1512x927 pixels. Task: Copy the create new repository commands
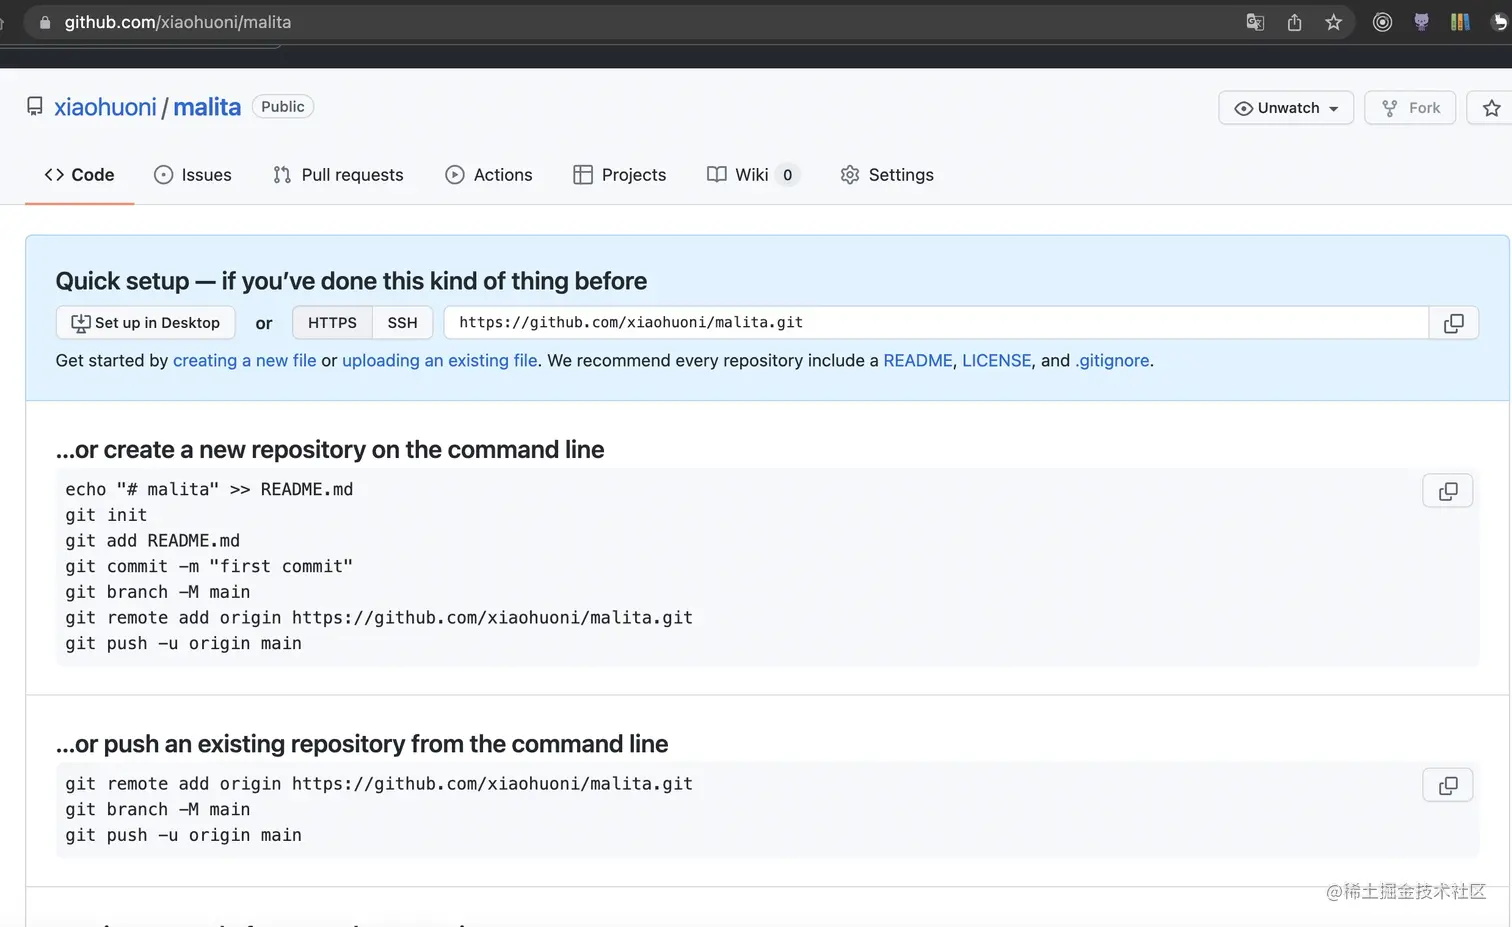tap(1448, 491)
